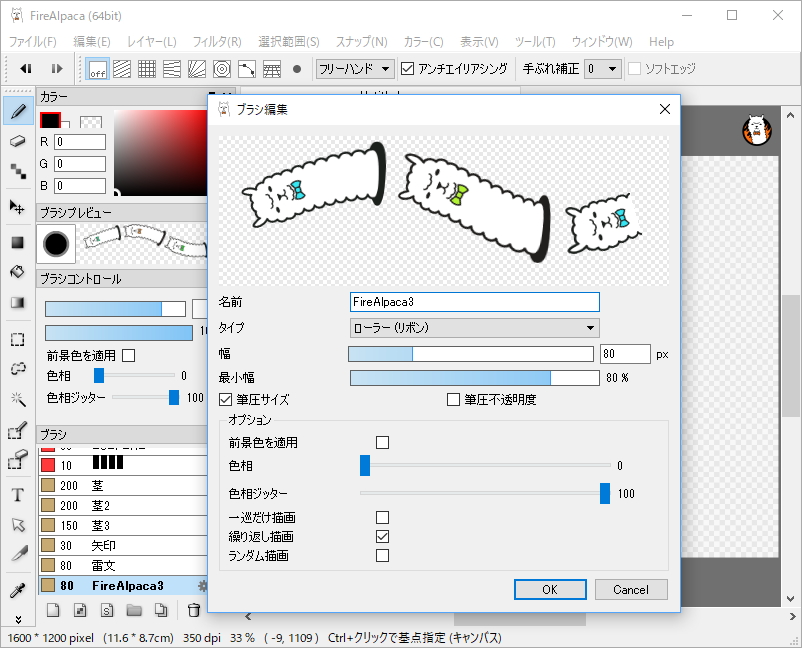Enable 3D perspective snap
This screenshot has width=802, height=648.
point(272,69)
